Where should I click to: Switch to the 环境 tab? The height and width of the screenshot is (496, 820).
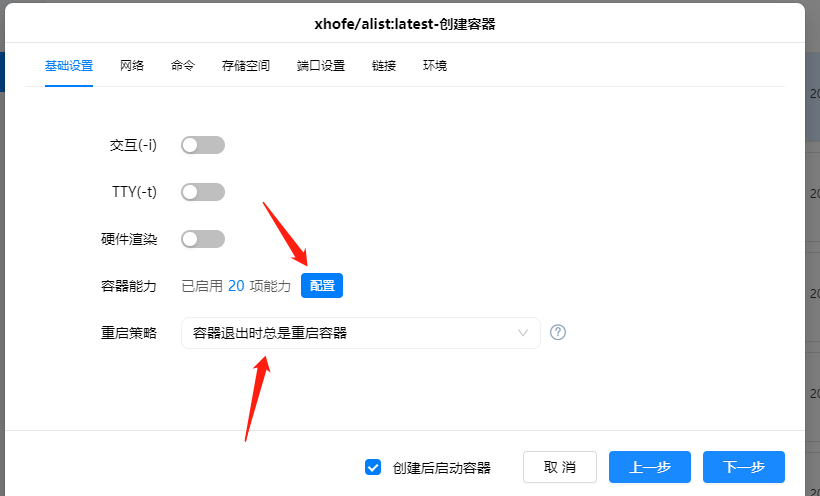(x=435, y=66)
